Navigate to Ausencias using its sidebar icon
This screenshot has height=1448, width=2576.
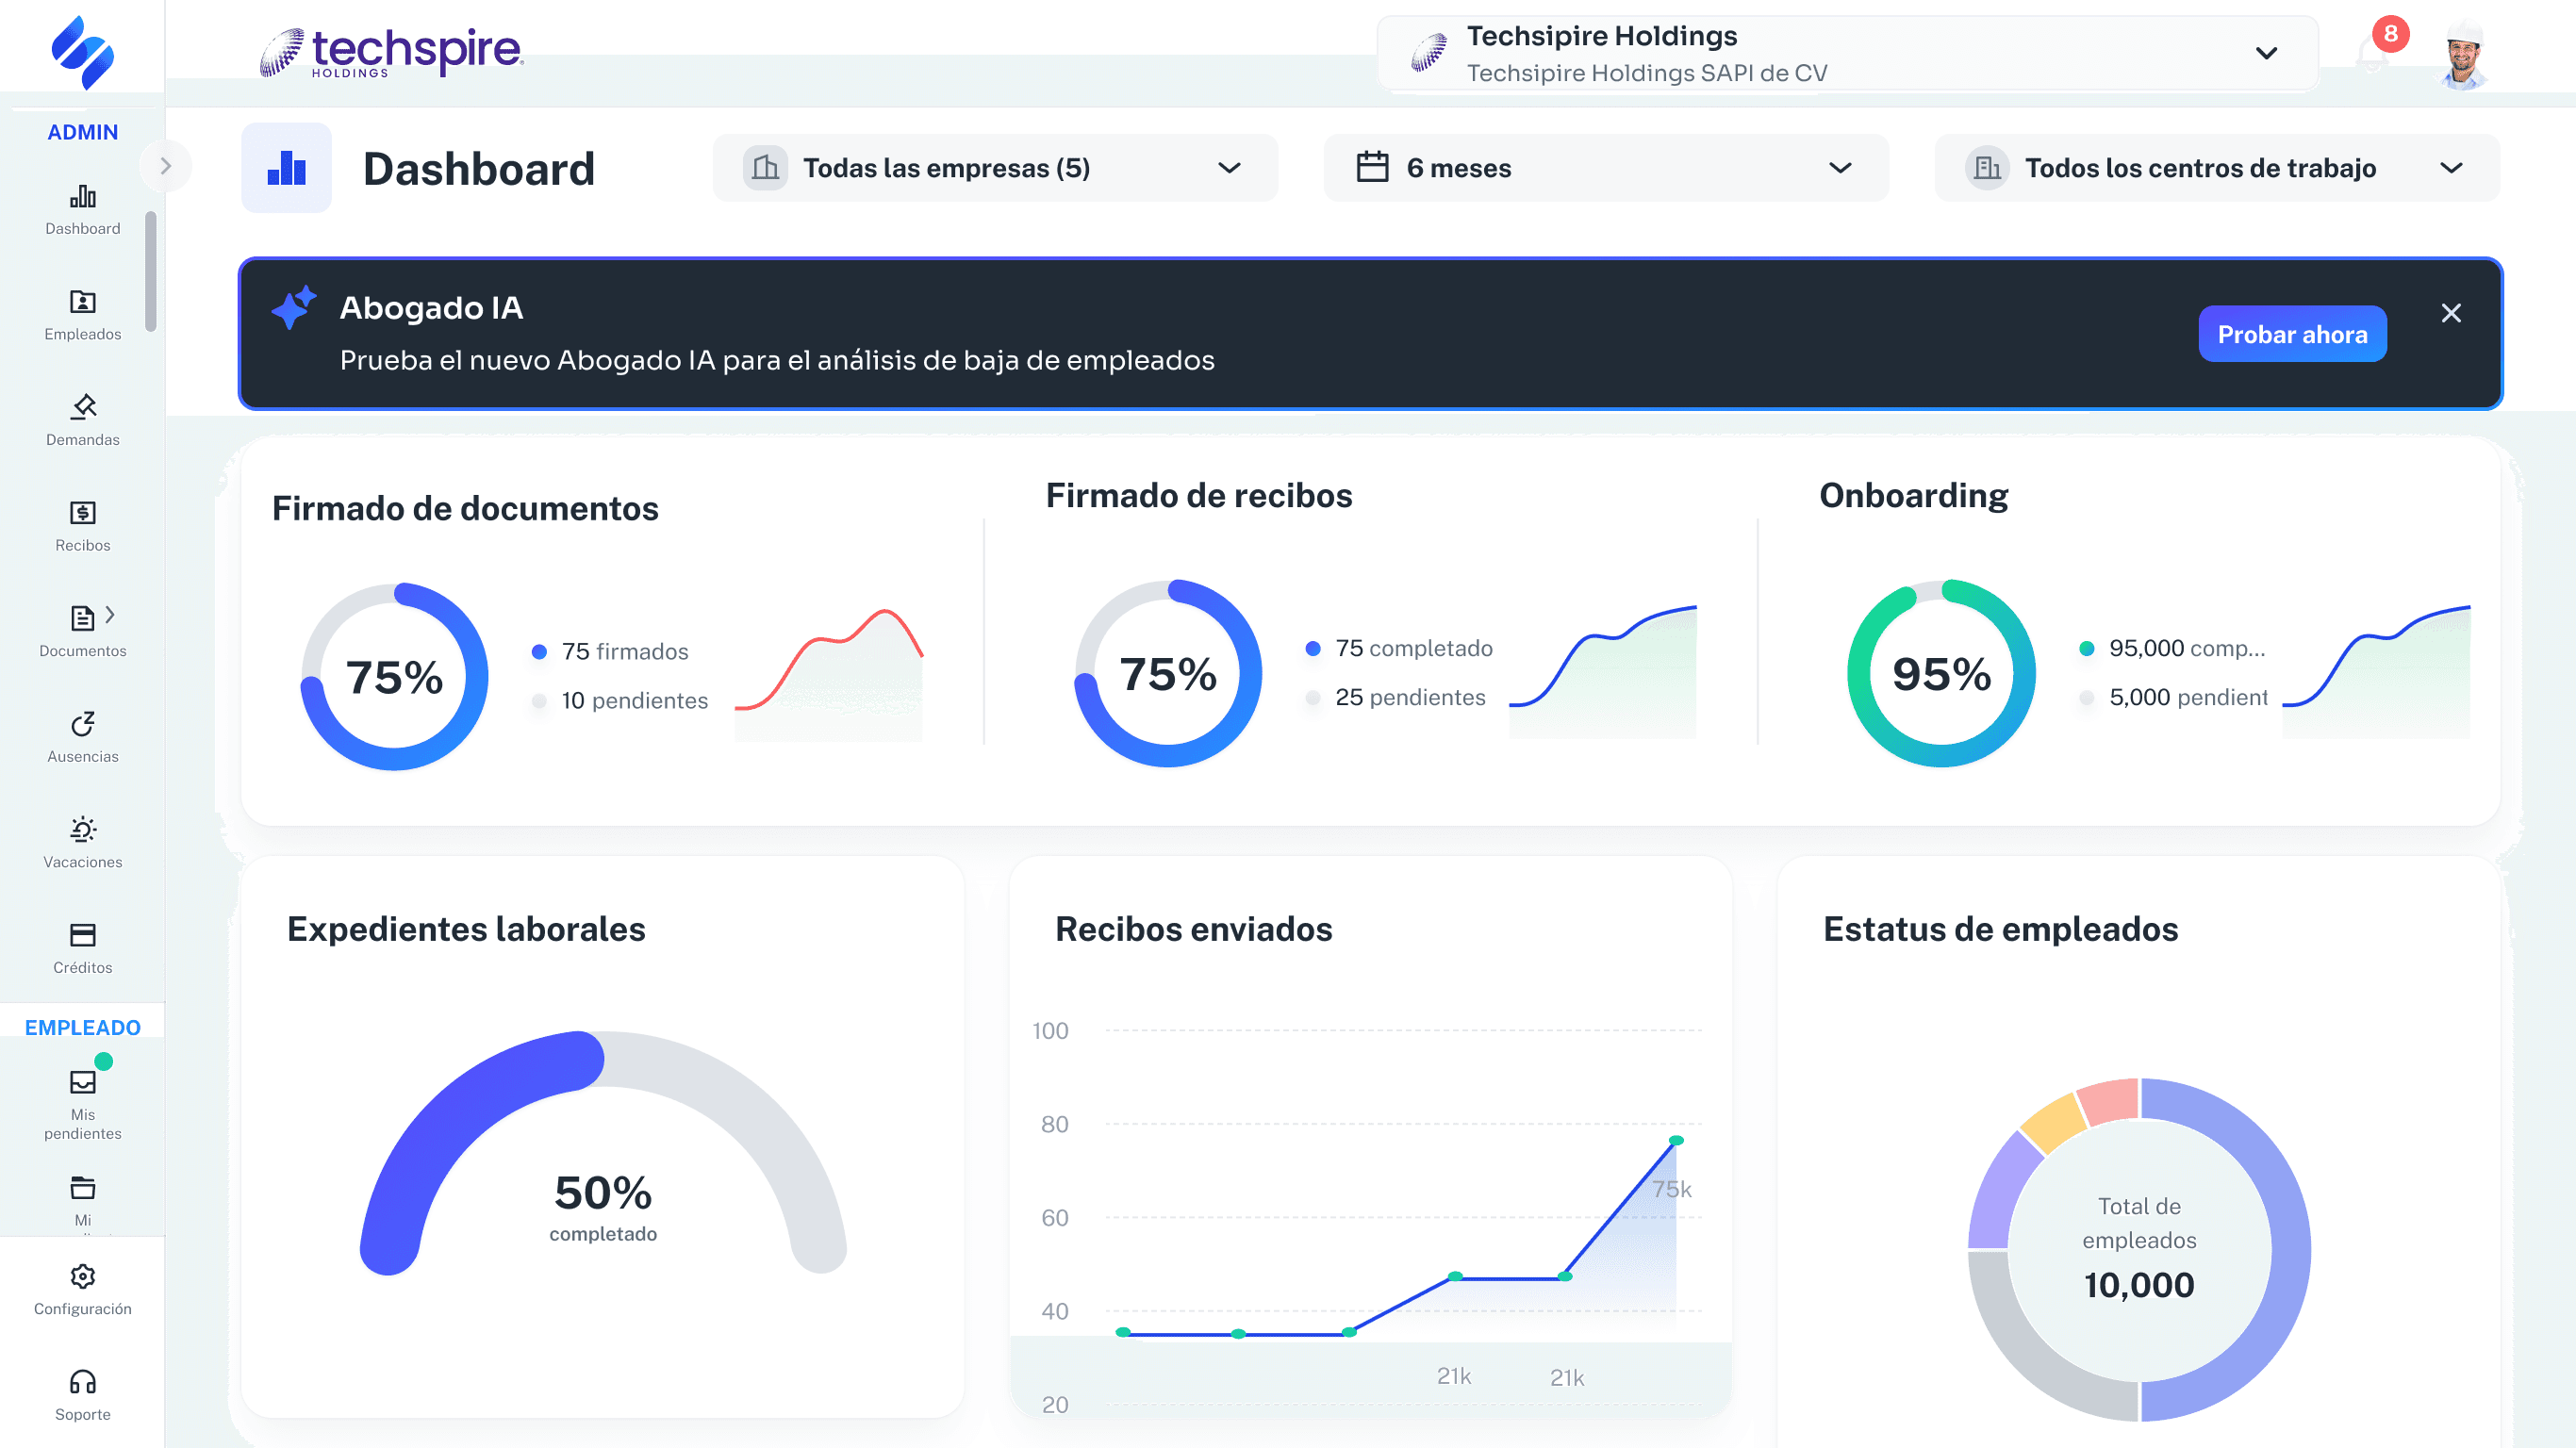tap(82, 735)
